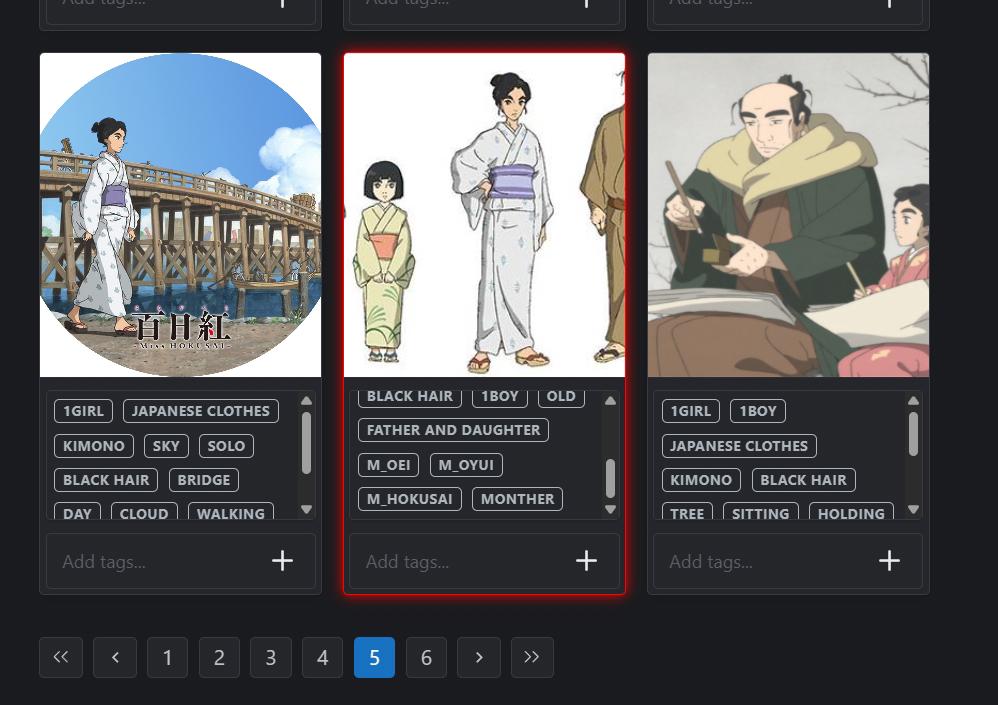Click WALKING tag
The width and height of the screenshot is (998, 705).
tap(230, 512)
